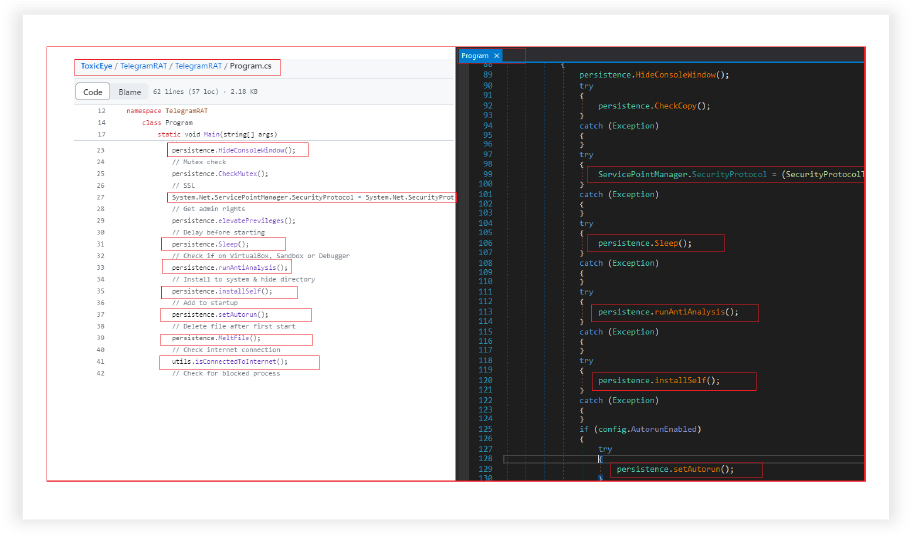Click persistence.Sleep() on dark editor line 106
The image size is (911, 534).
point(645,243)
